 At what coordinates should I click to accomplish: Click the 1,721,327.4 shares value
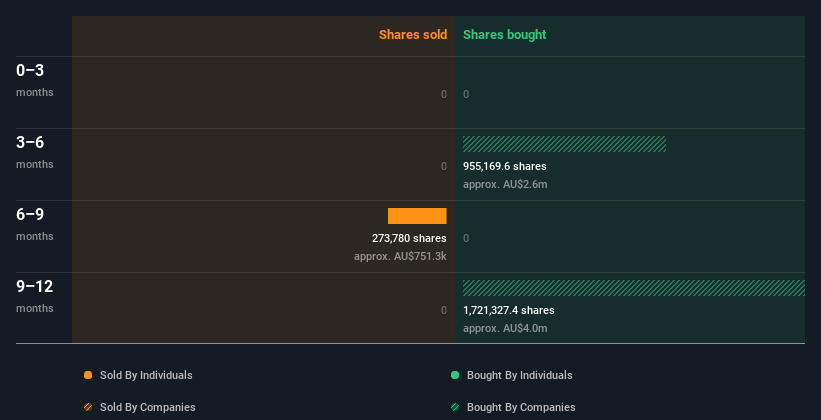tap(508, 311)
